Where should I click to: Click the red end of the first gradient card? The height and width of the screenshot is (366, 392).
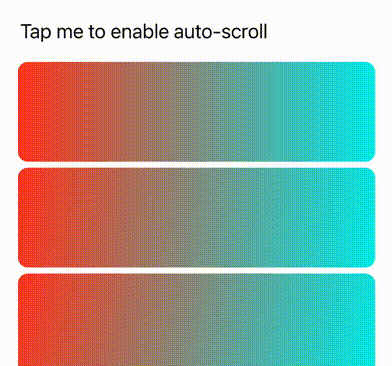pos(30,112)
